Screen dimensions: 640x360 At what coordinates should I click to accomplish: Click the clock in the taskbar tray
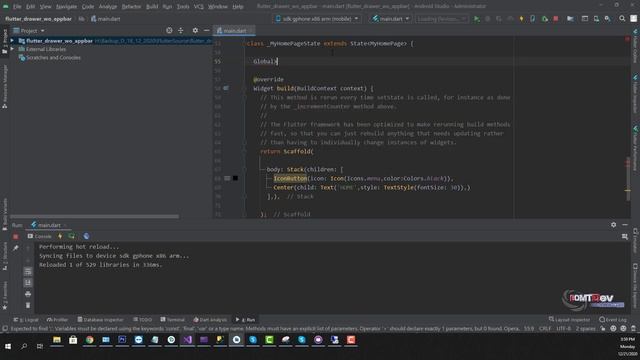click(x=627, y=346)
